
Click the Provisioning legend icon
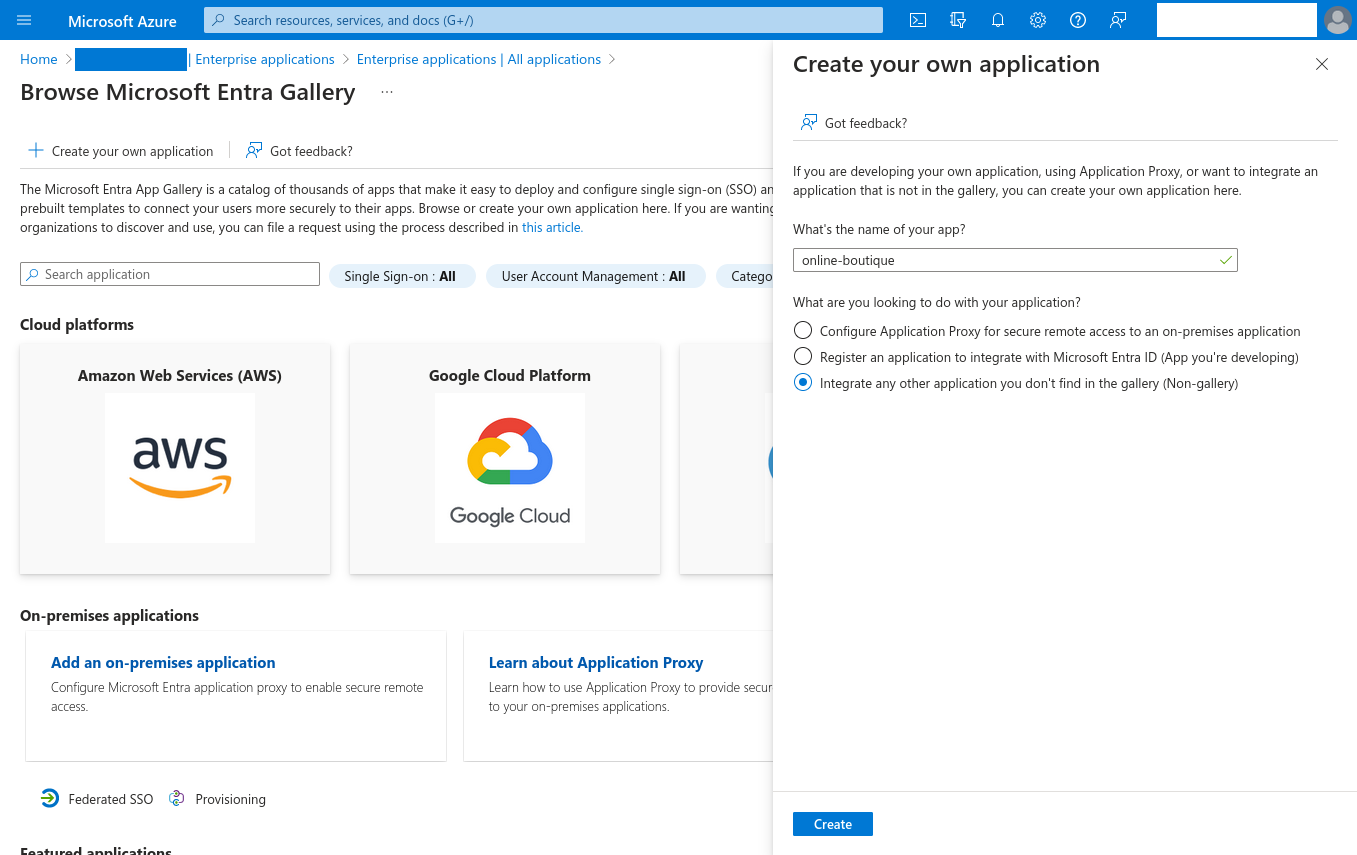click(176, 798)
